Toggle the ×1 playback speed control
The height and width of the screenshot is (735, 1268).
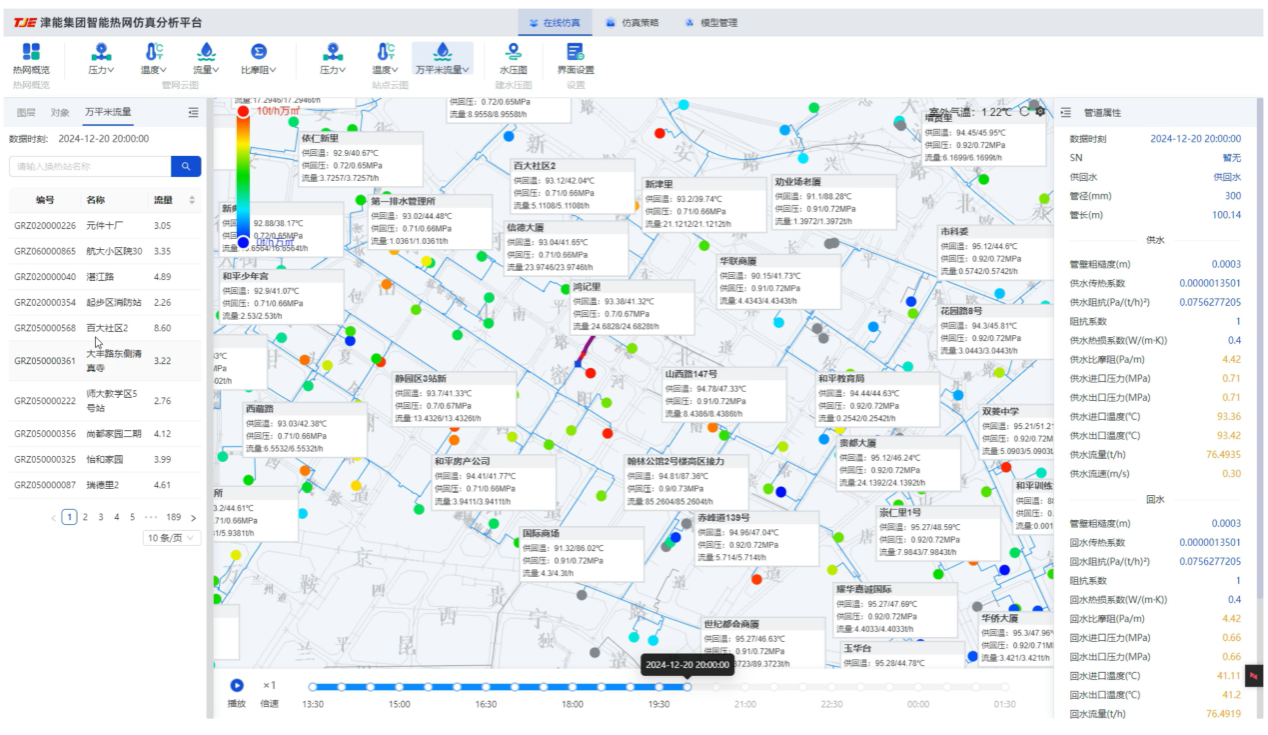[x=269, y=686]
